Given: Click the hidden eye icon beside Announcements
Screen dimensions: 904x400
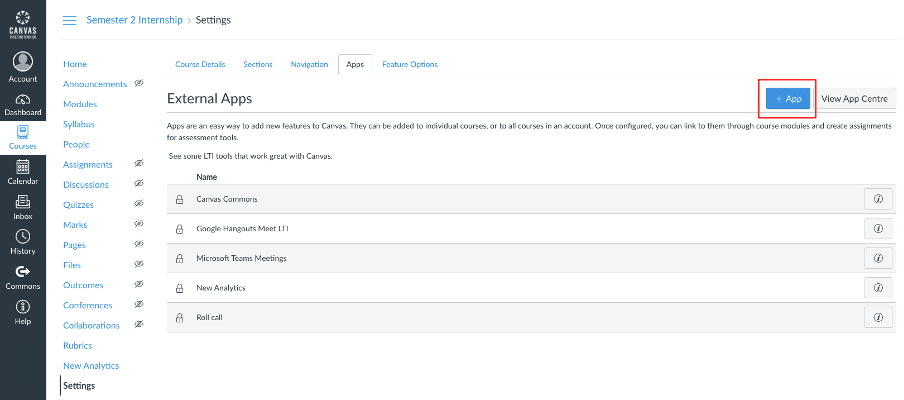Looking at the screenshot, I should click(x=139, y=84).
